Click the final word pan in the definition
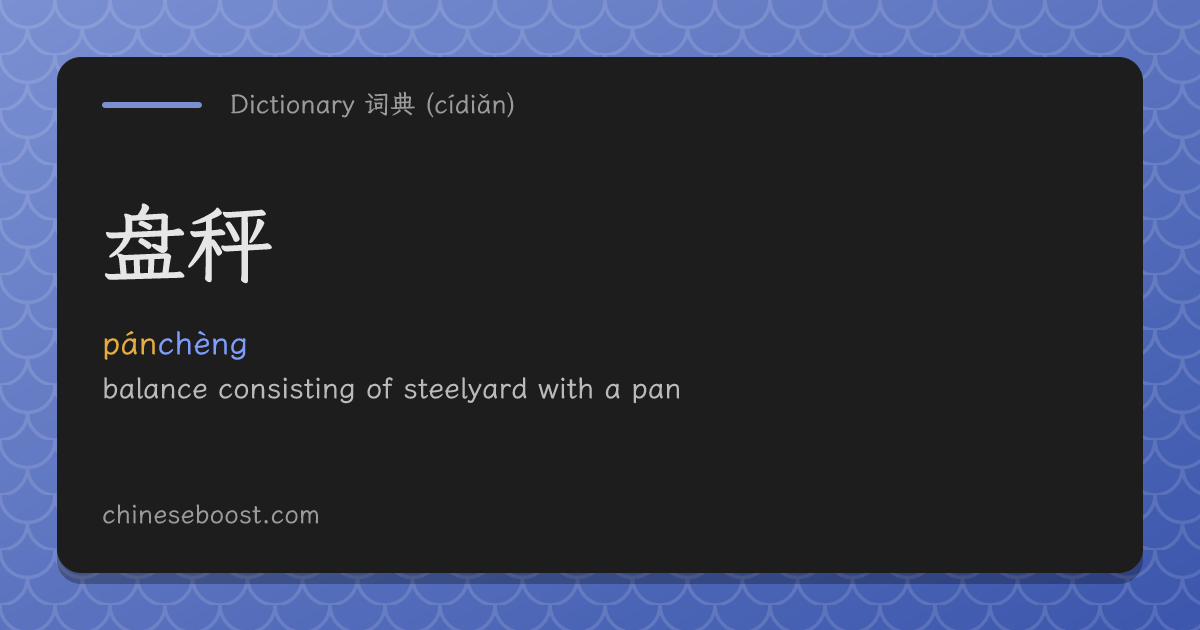Image resolution: width=1200 pixels, height=630 pixels. pos(656,391)
